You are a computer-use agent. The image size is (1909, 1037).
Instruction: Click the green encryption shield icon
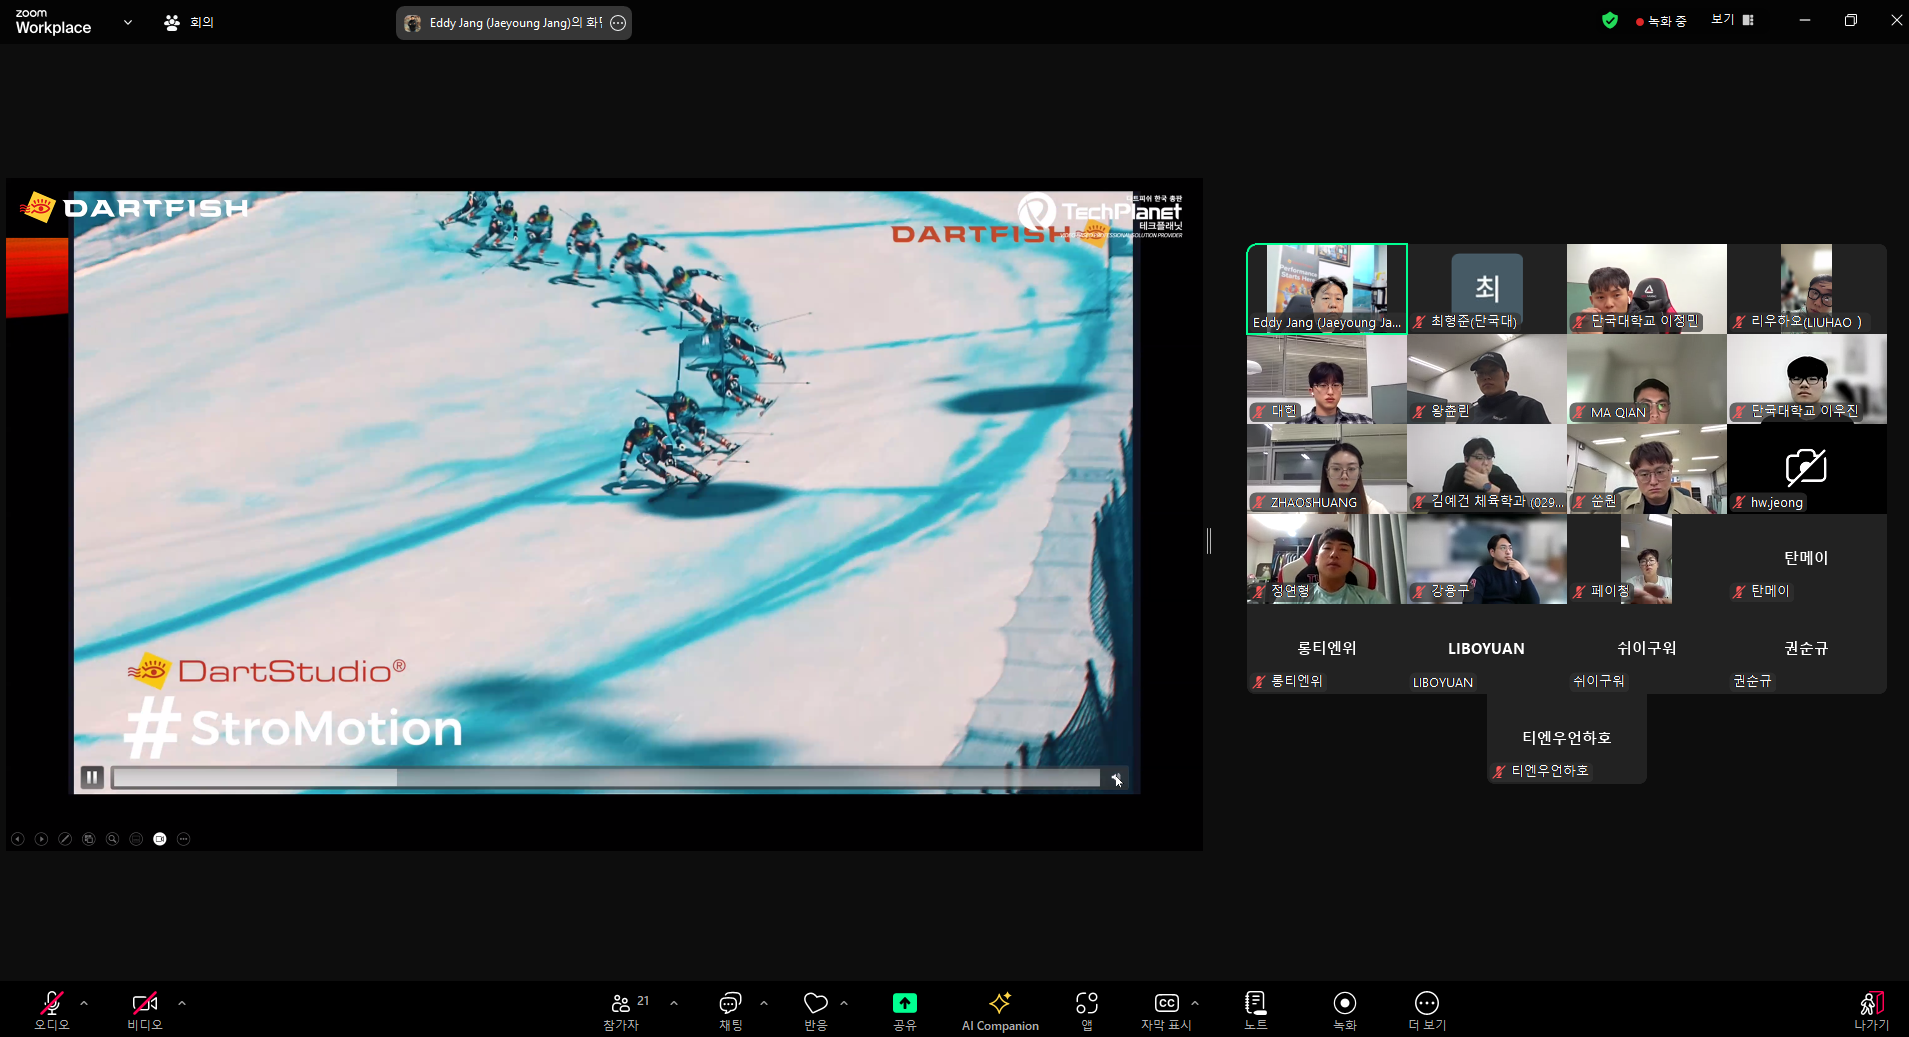tap(1610, 20)
